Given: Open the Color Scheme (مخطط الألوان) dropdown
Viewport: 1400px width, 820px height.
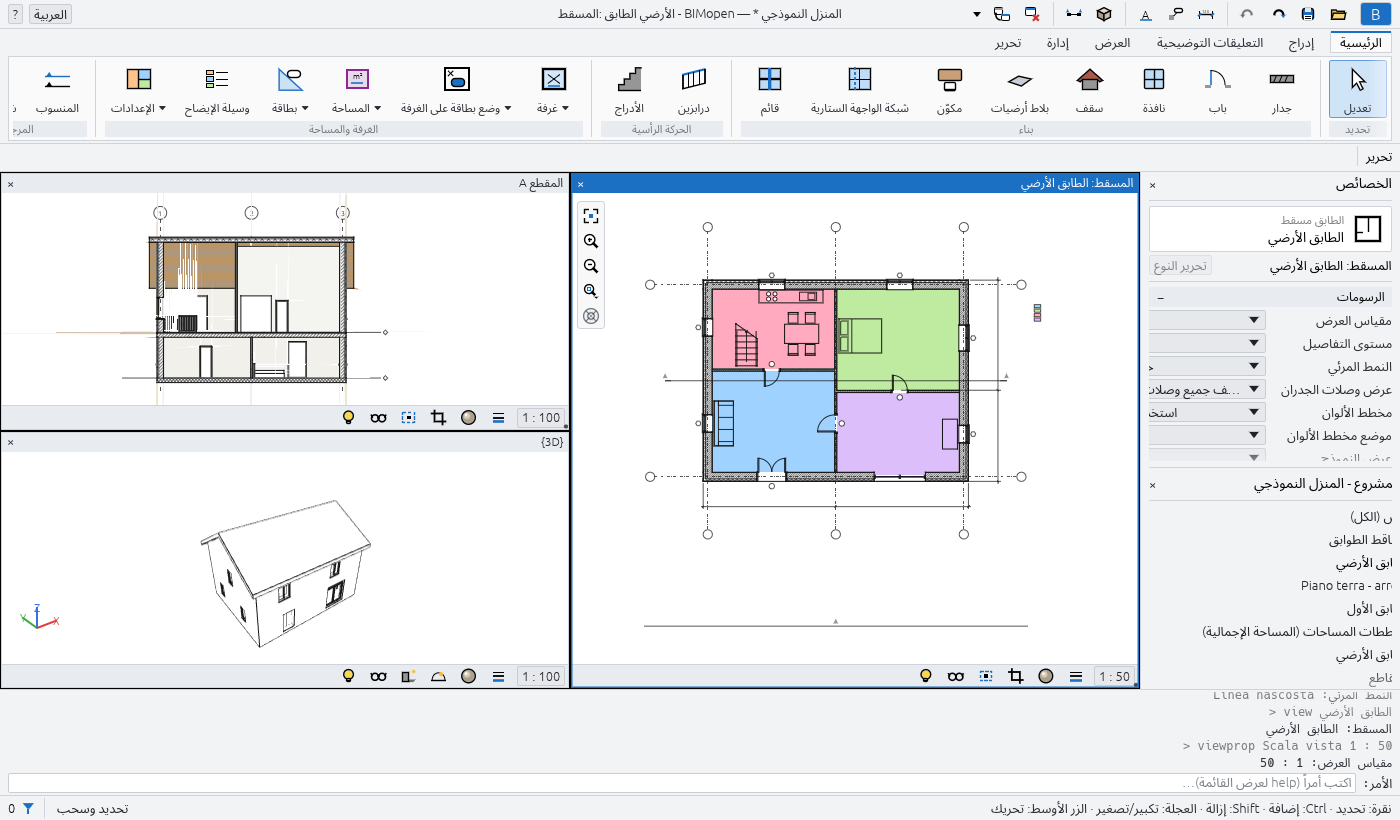Looking at the screenshot, I should point(1206,412).
